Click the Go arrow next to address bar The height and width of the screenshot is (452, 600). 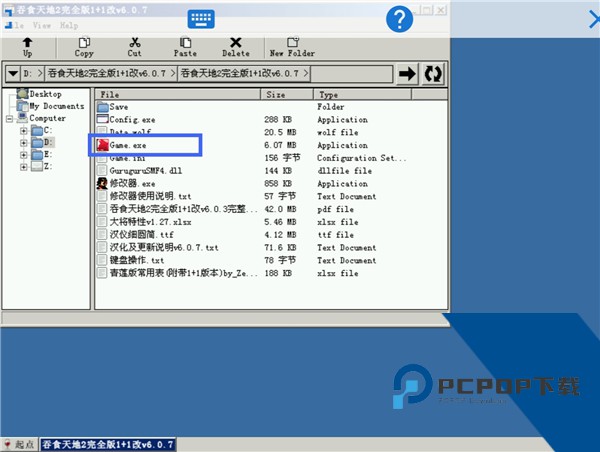pos(407,73)
